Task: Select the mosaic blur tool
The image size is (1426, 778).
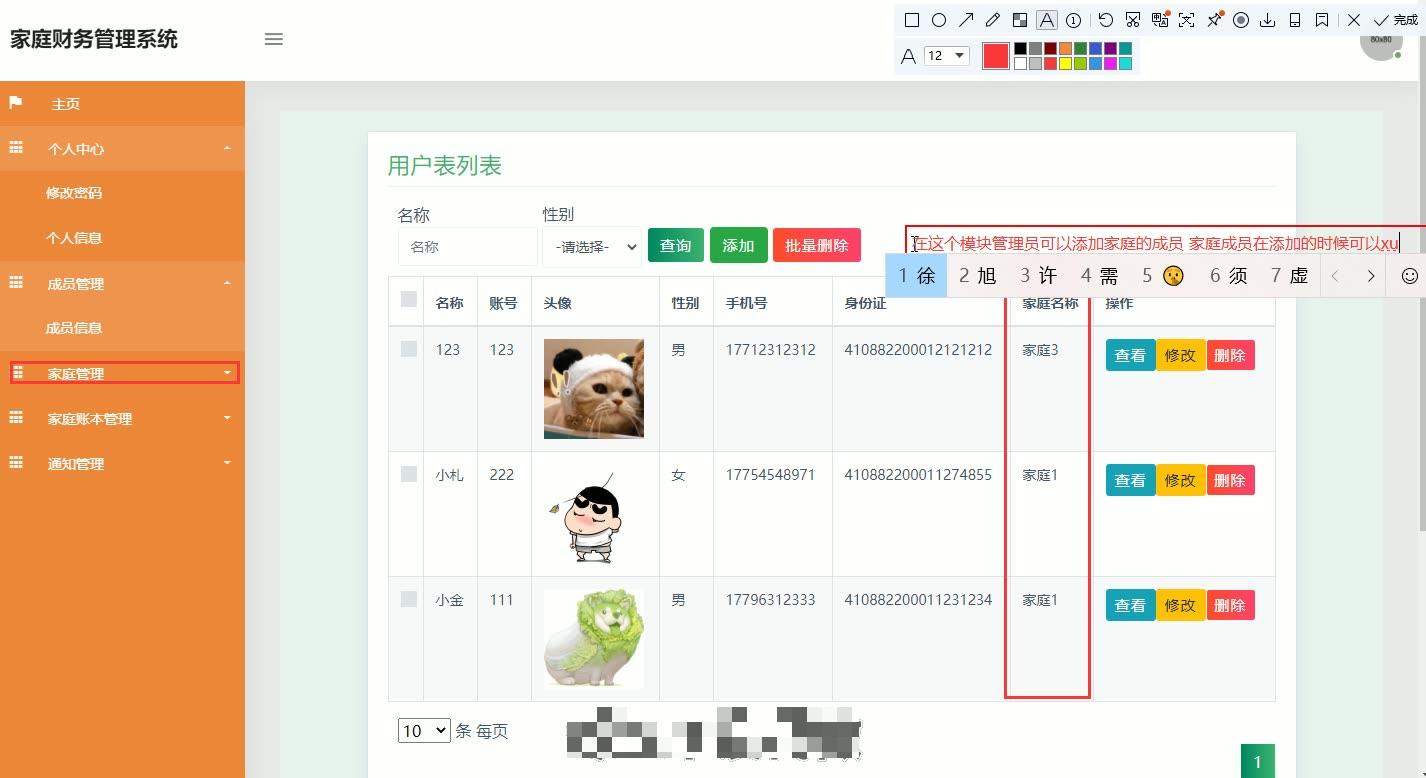Action: click(x=1020, y=19)
